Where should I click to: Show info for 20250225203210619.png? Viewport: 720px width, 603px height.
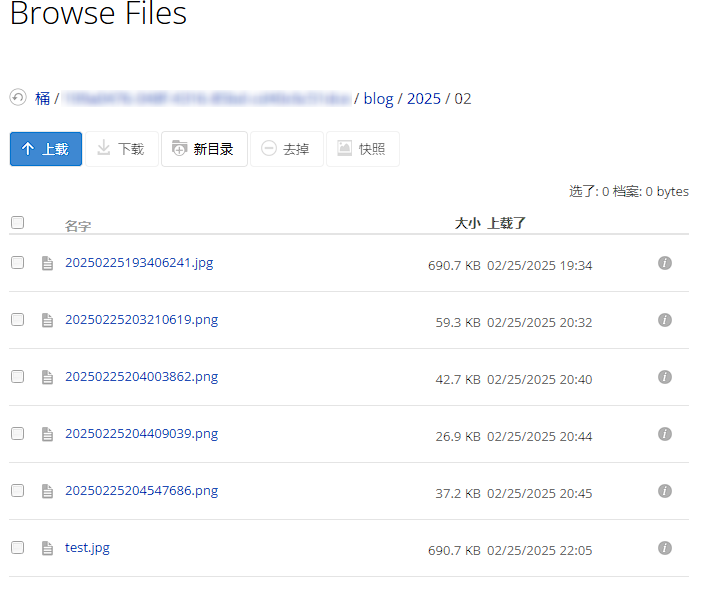click(665, 320)
